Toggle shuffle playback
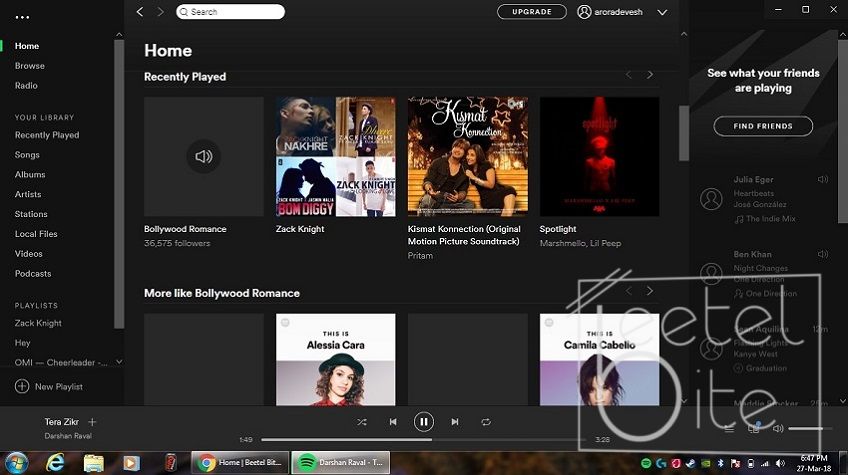 362,422
